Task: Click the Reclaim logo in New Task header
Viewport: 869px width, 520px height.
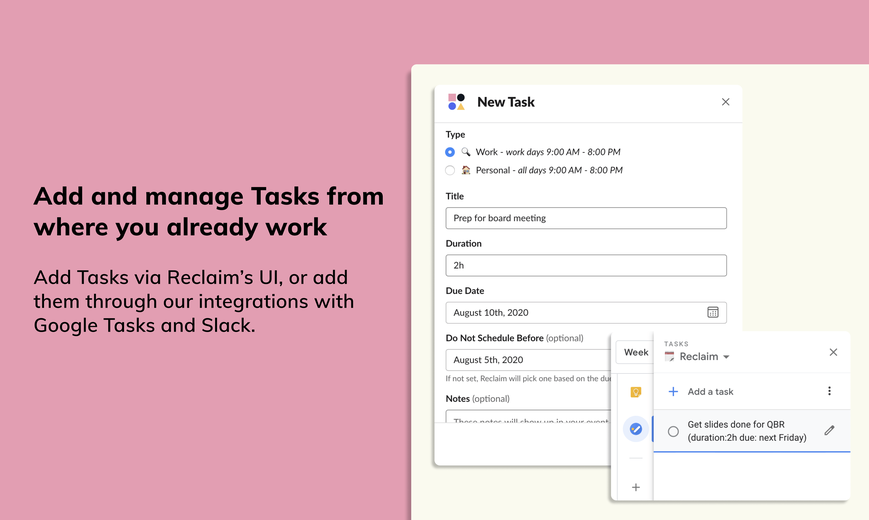Action: (x=456, y=102)
